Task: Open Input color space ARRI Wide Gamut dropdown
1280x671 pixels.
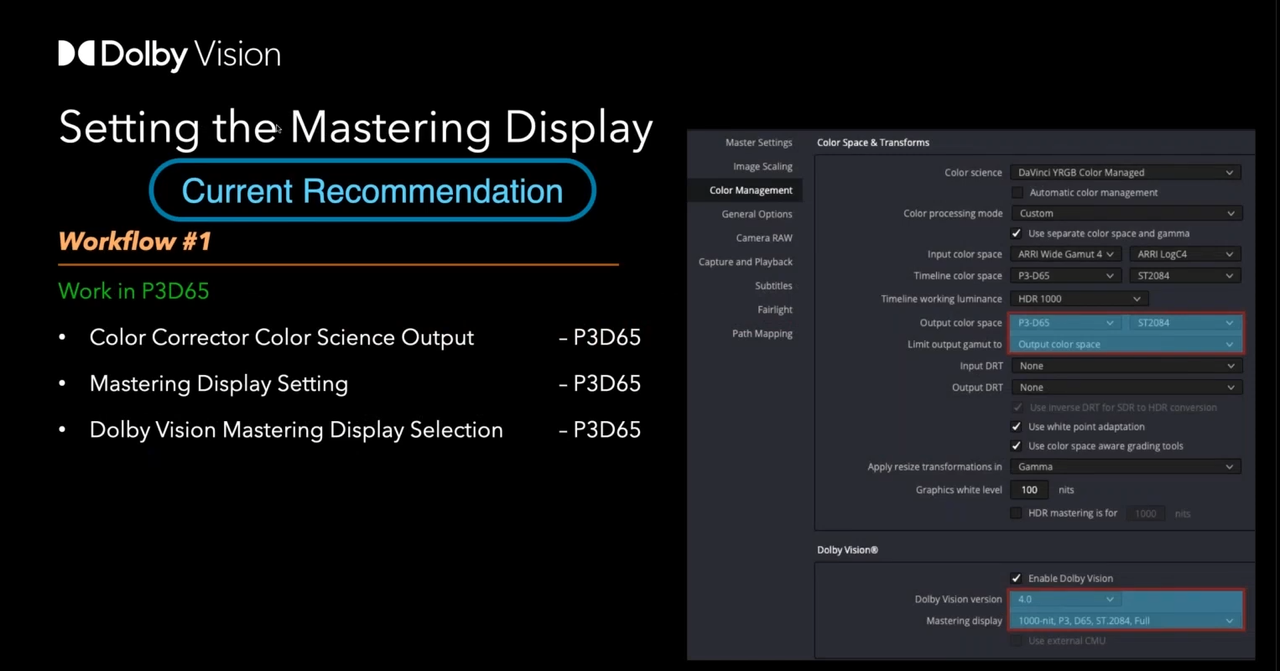Action: tap(1065, 254)
